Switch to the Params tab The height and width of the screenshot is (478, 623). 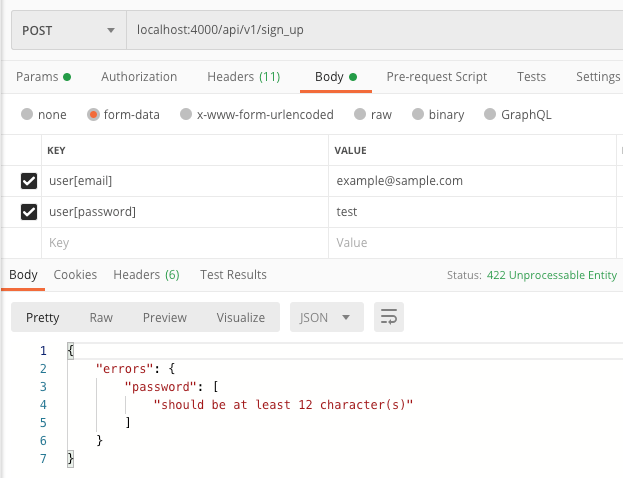pos(43,77)
